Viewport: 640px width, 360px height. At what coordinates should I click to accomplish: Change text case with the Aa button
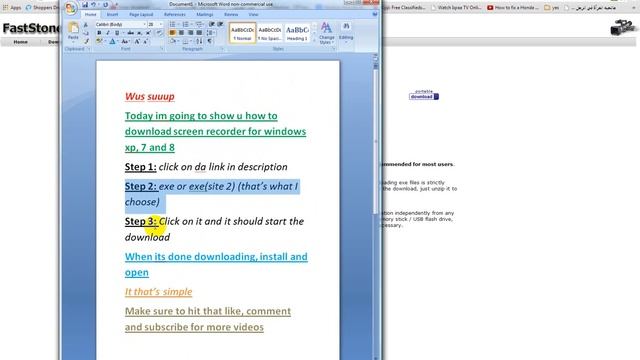click(125, 41)
